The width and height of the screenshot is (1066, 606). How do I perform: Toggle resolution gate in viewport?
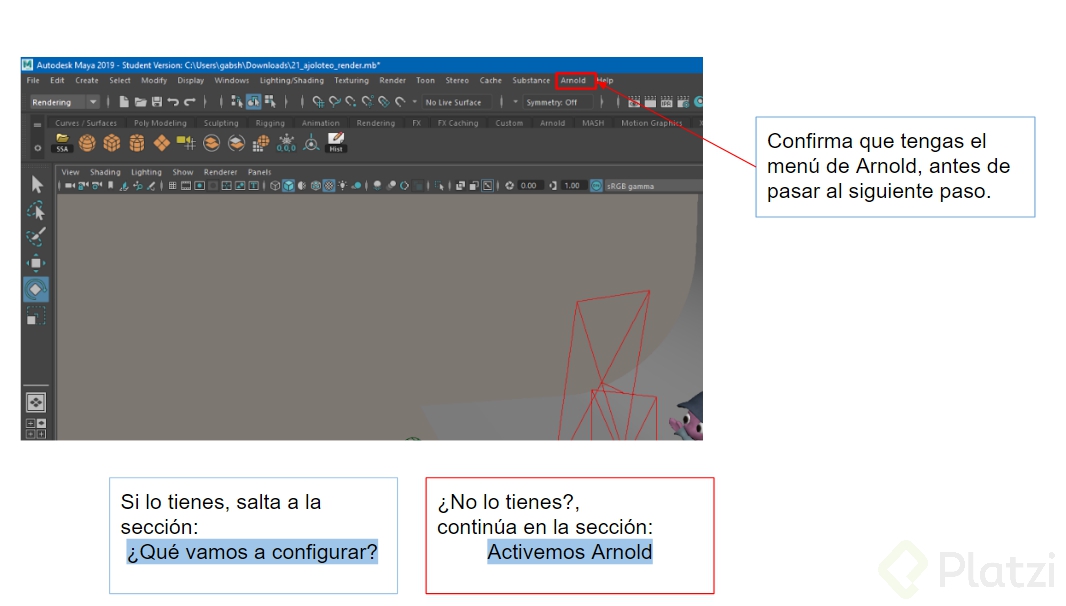point(199,186)
